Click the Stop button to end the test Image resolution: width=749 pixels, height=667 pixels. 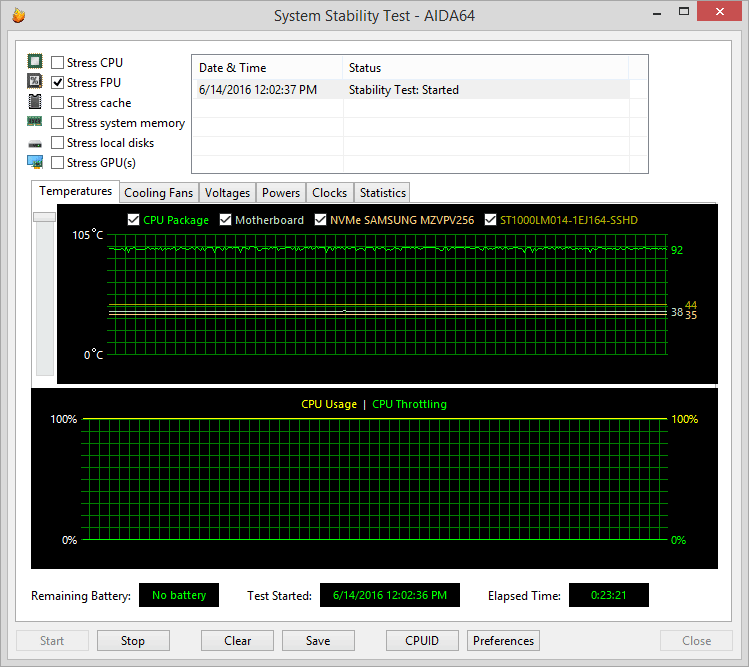coord(133,641)
